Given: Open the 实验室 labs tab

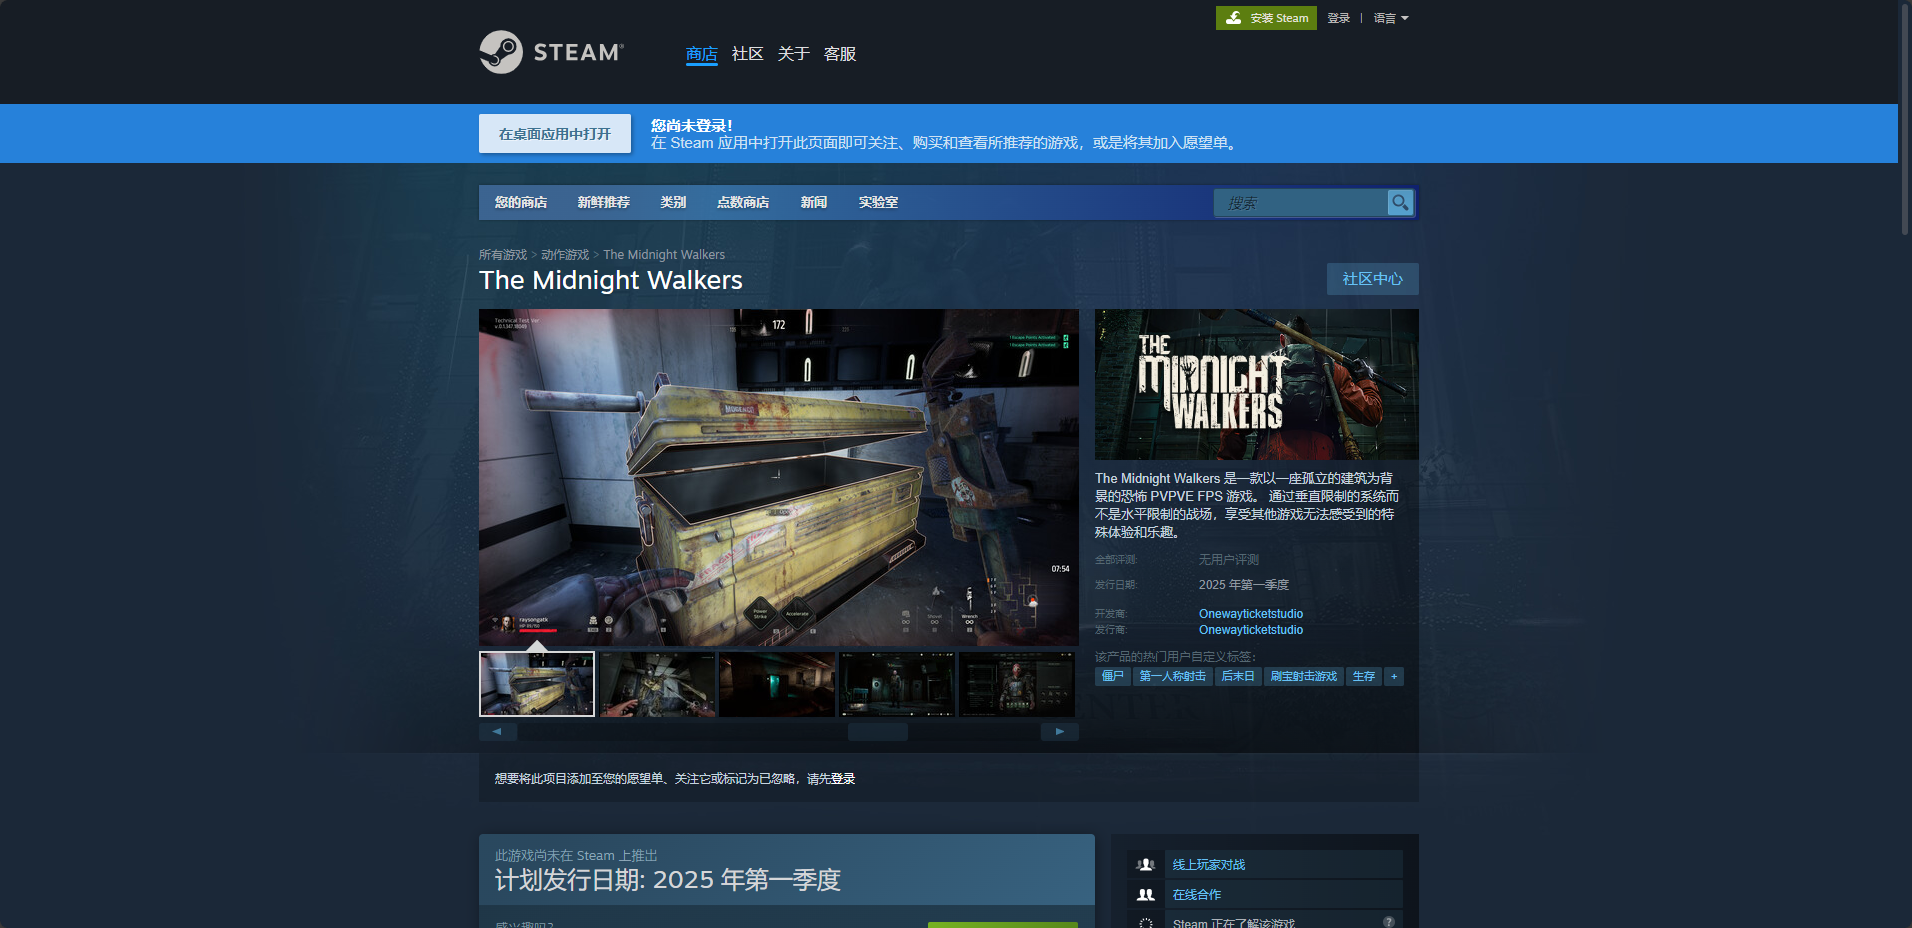Looking at the screenshot, I should 878,202.
